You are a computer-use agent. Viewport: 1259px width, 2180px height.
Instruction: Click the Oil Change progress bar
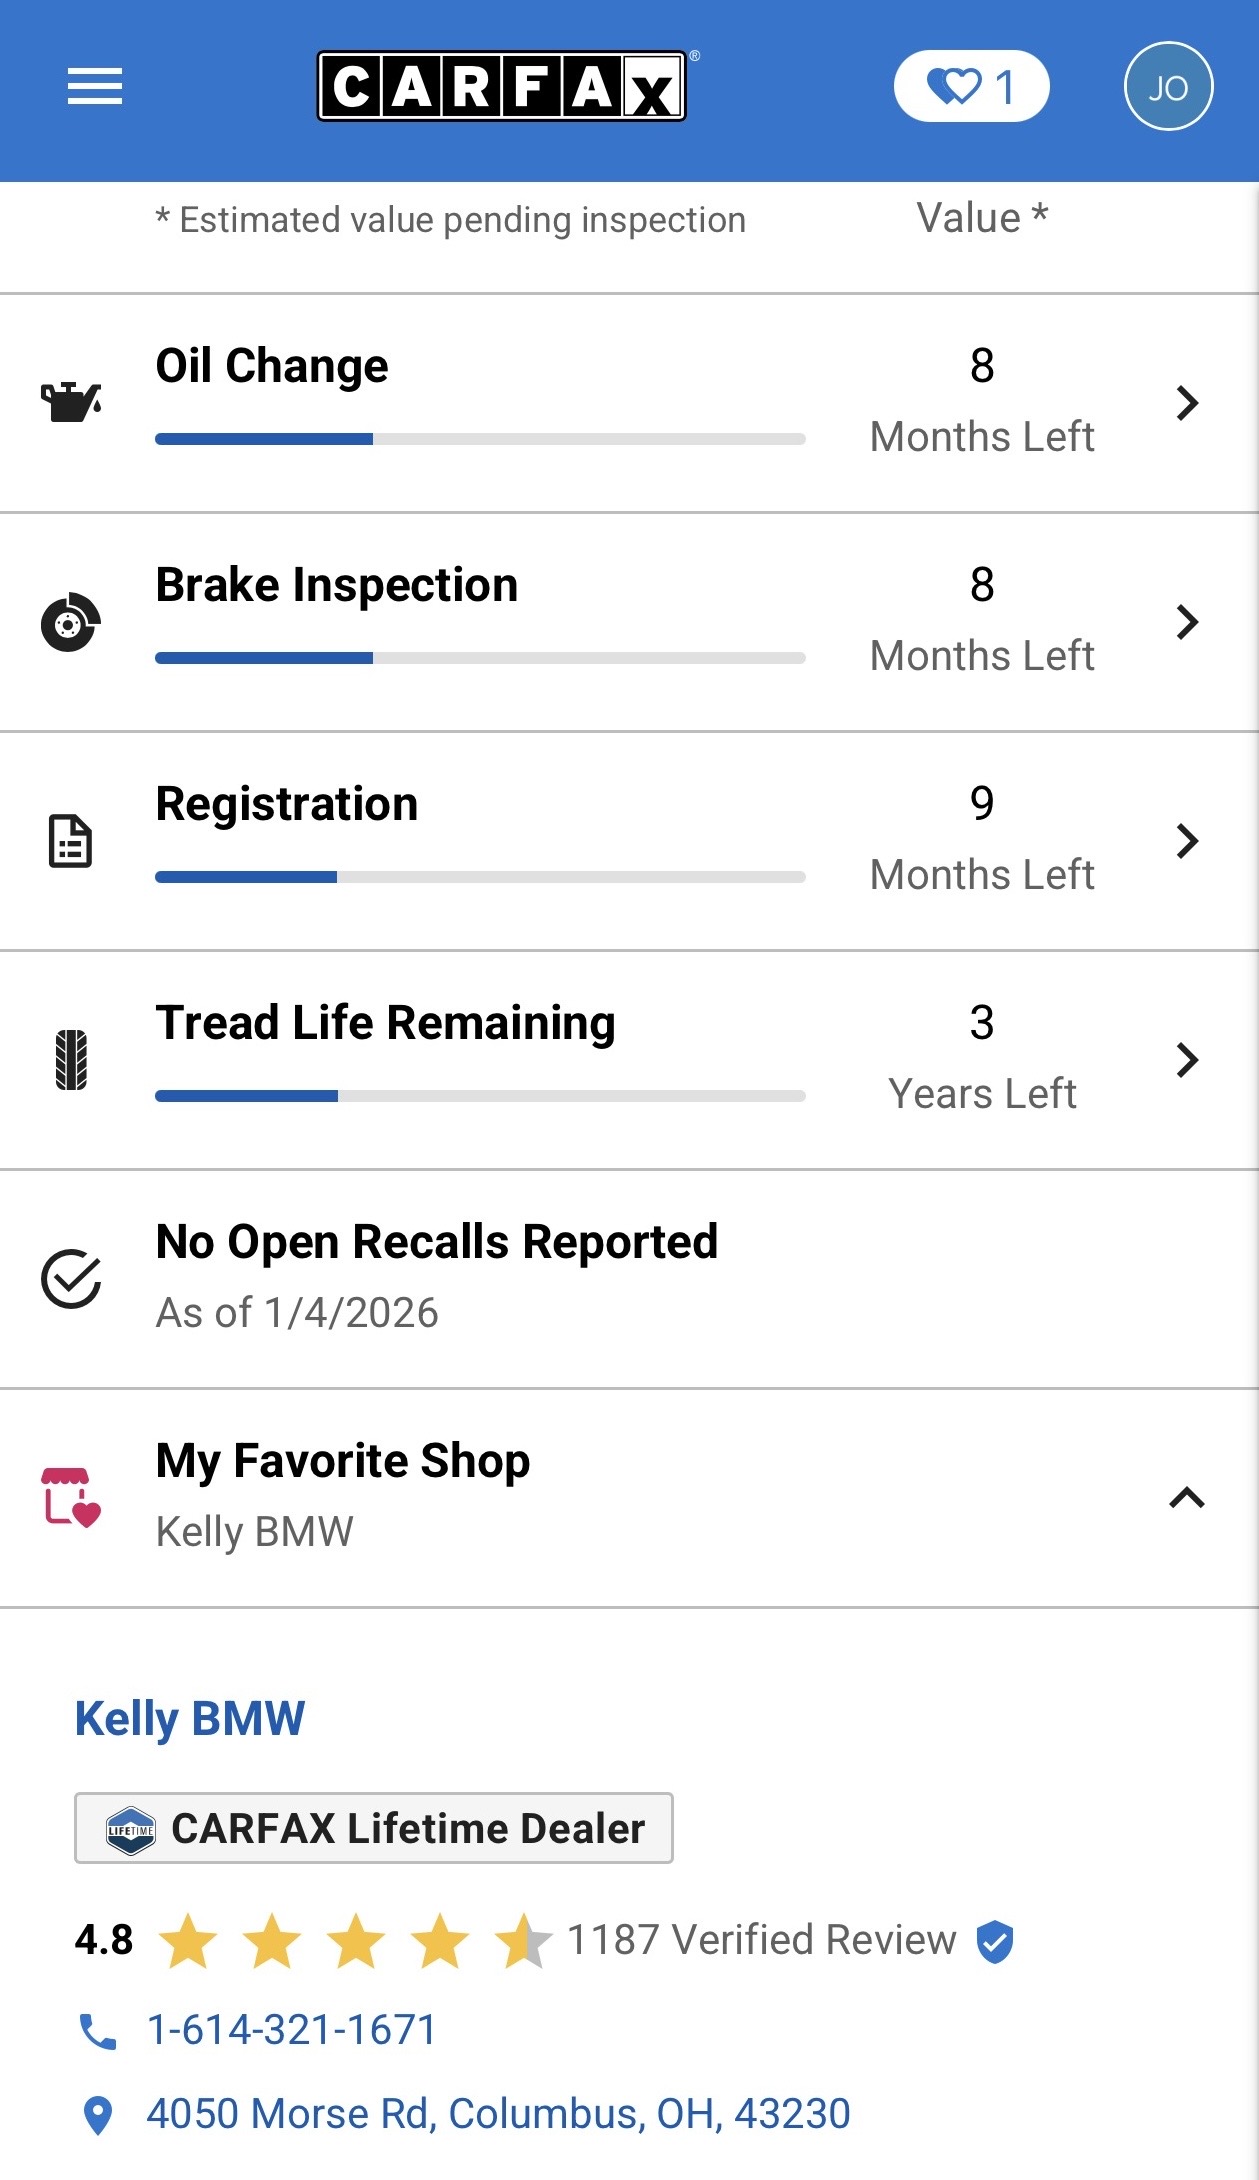tap(480, 439)
